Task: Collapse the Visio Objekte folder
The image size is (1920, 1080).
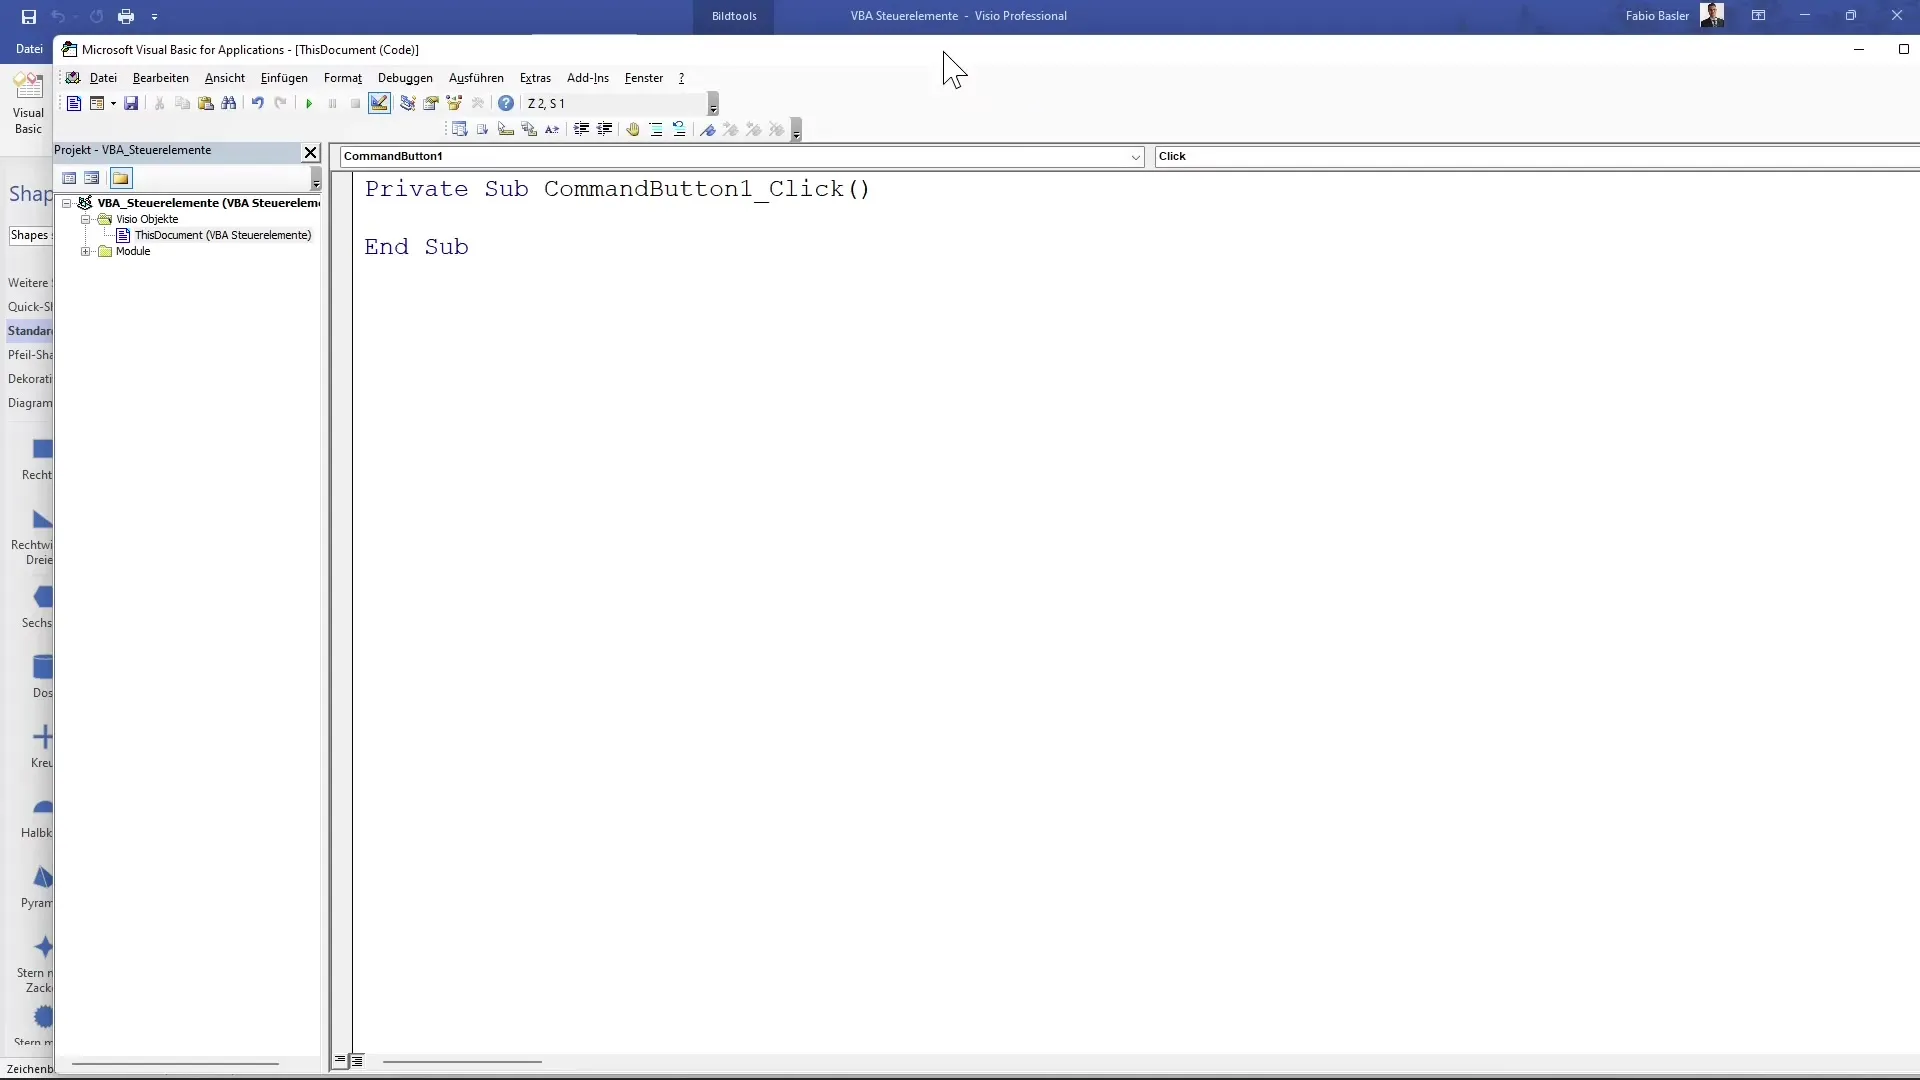Action: (86, 219)
